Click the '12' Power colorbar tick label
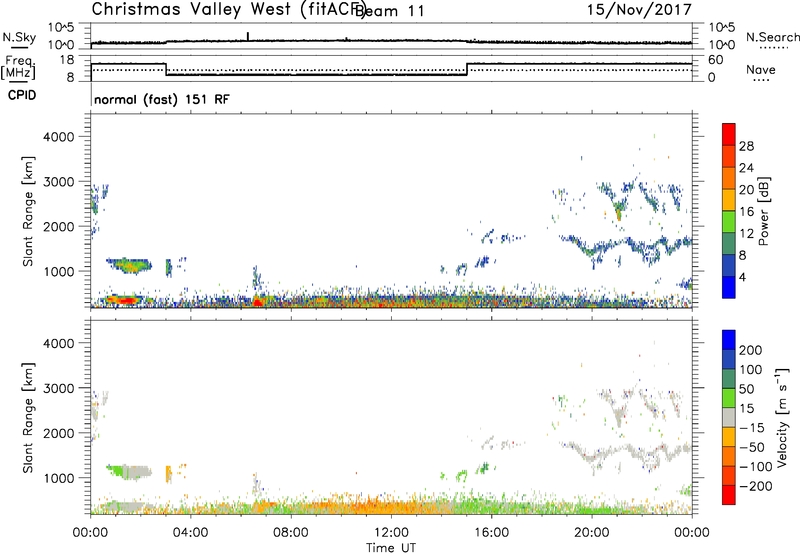Image resolution: width=800 pixels, height=554 pixels. (x=746, y=234)
